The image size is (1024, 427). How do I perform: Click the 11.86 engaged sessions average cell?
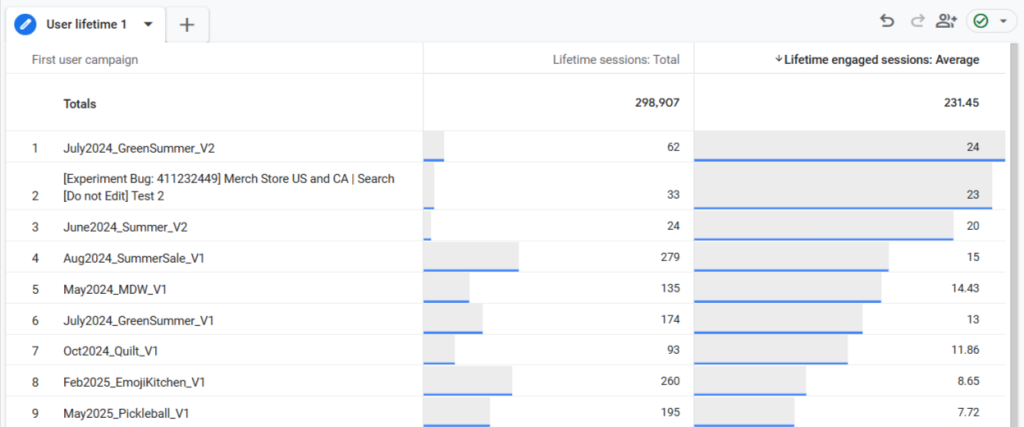point(964,350)
